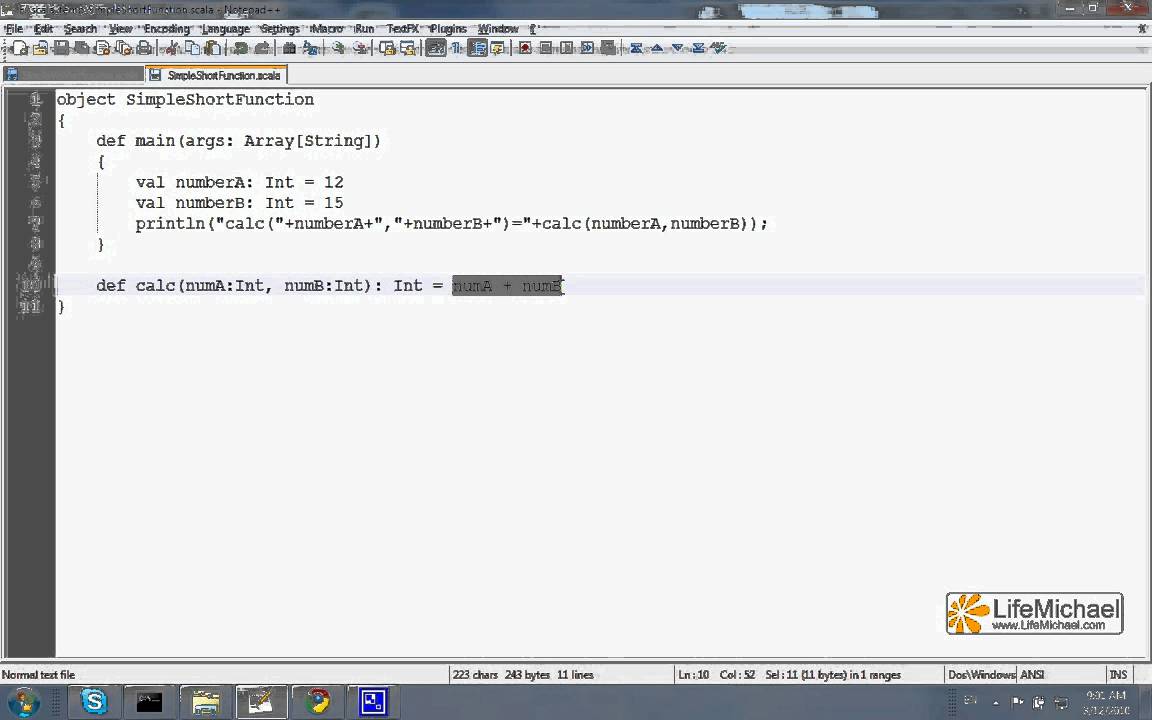This screenshot has width=1152, height=720.
Task: Click 'val numberA: Int = 12' line
Action: click(240, 182)
